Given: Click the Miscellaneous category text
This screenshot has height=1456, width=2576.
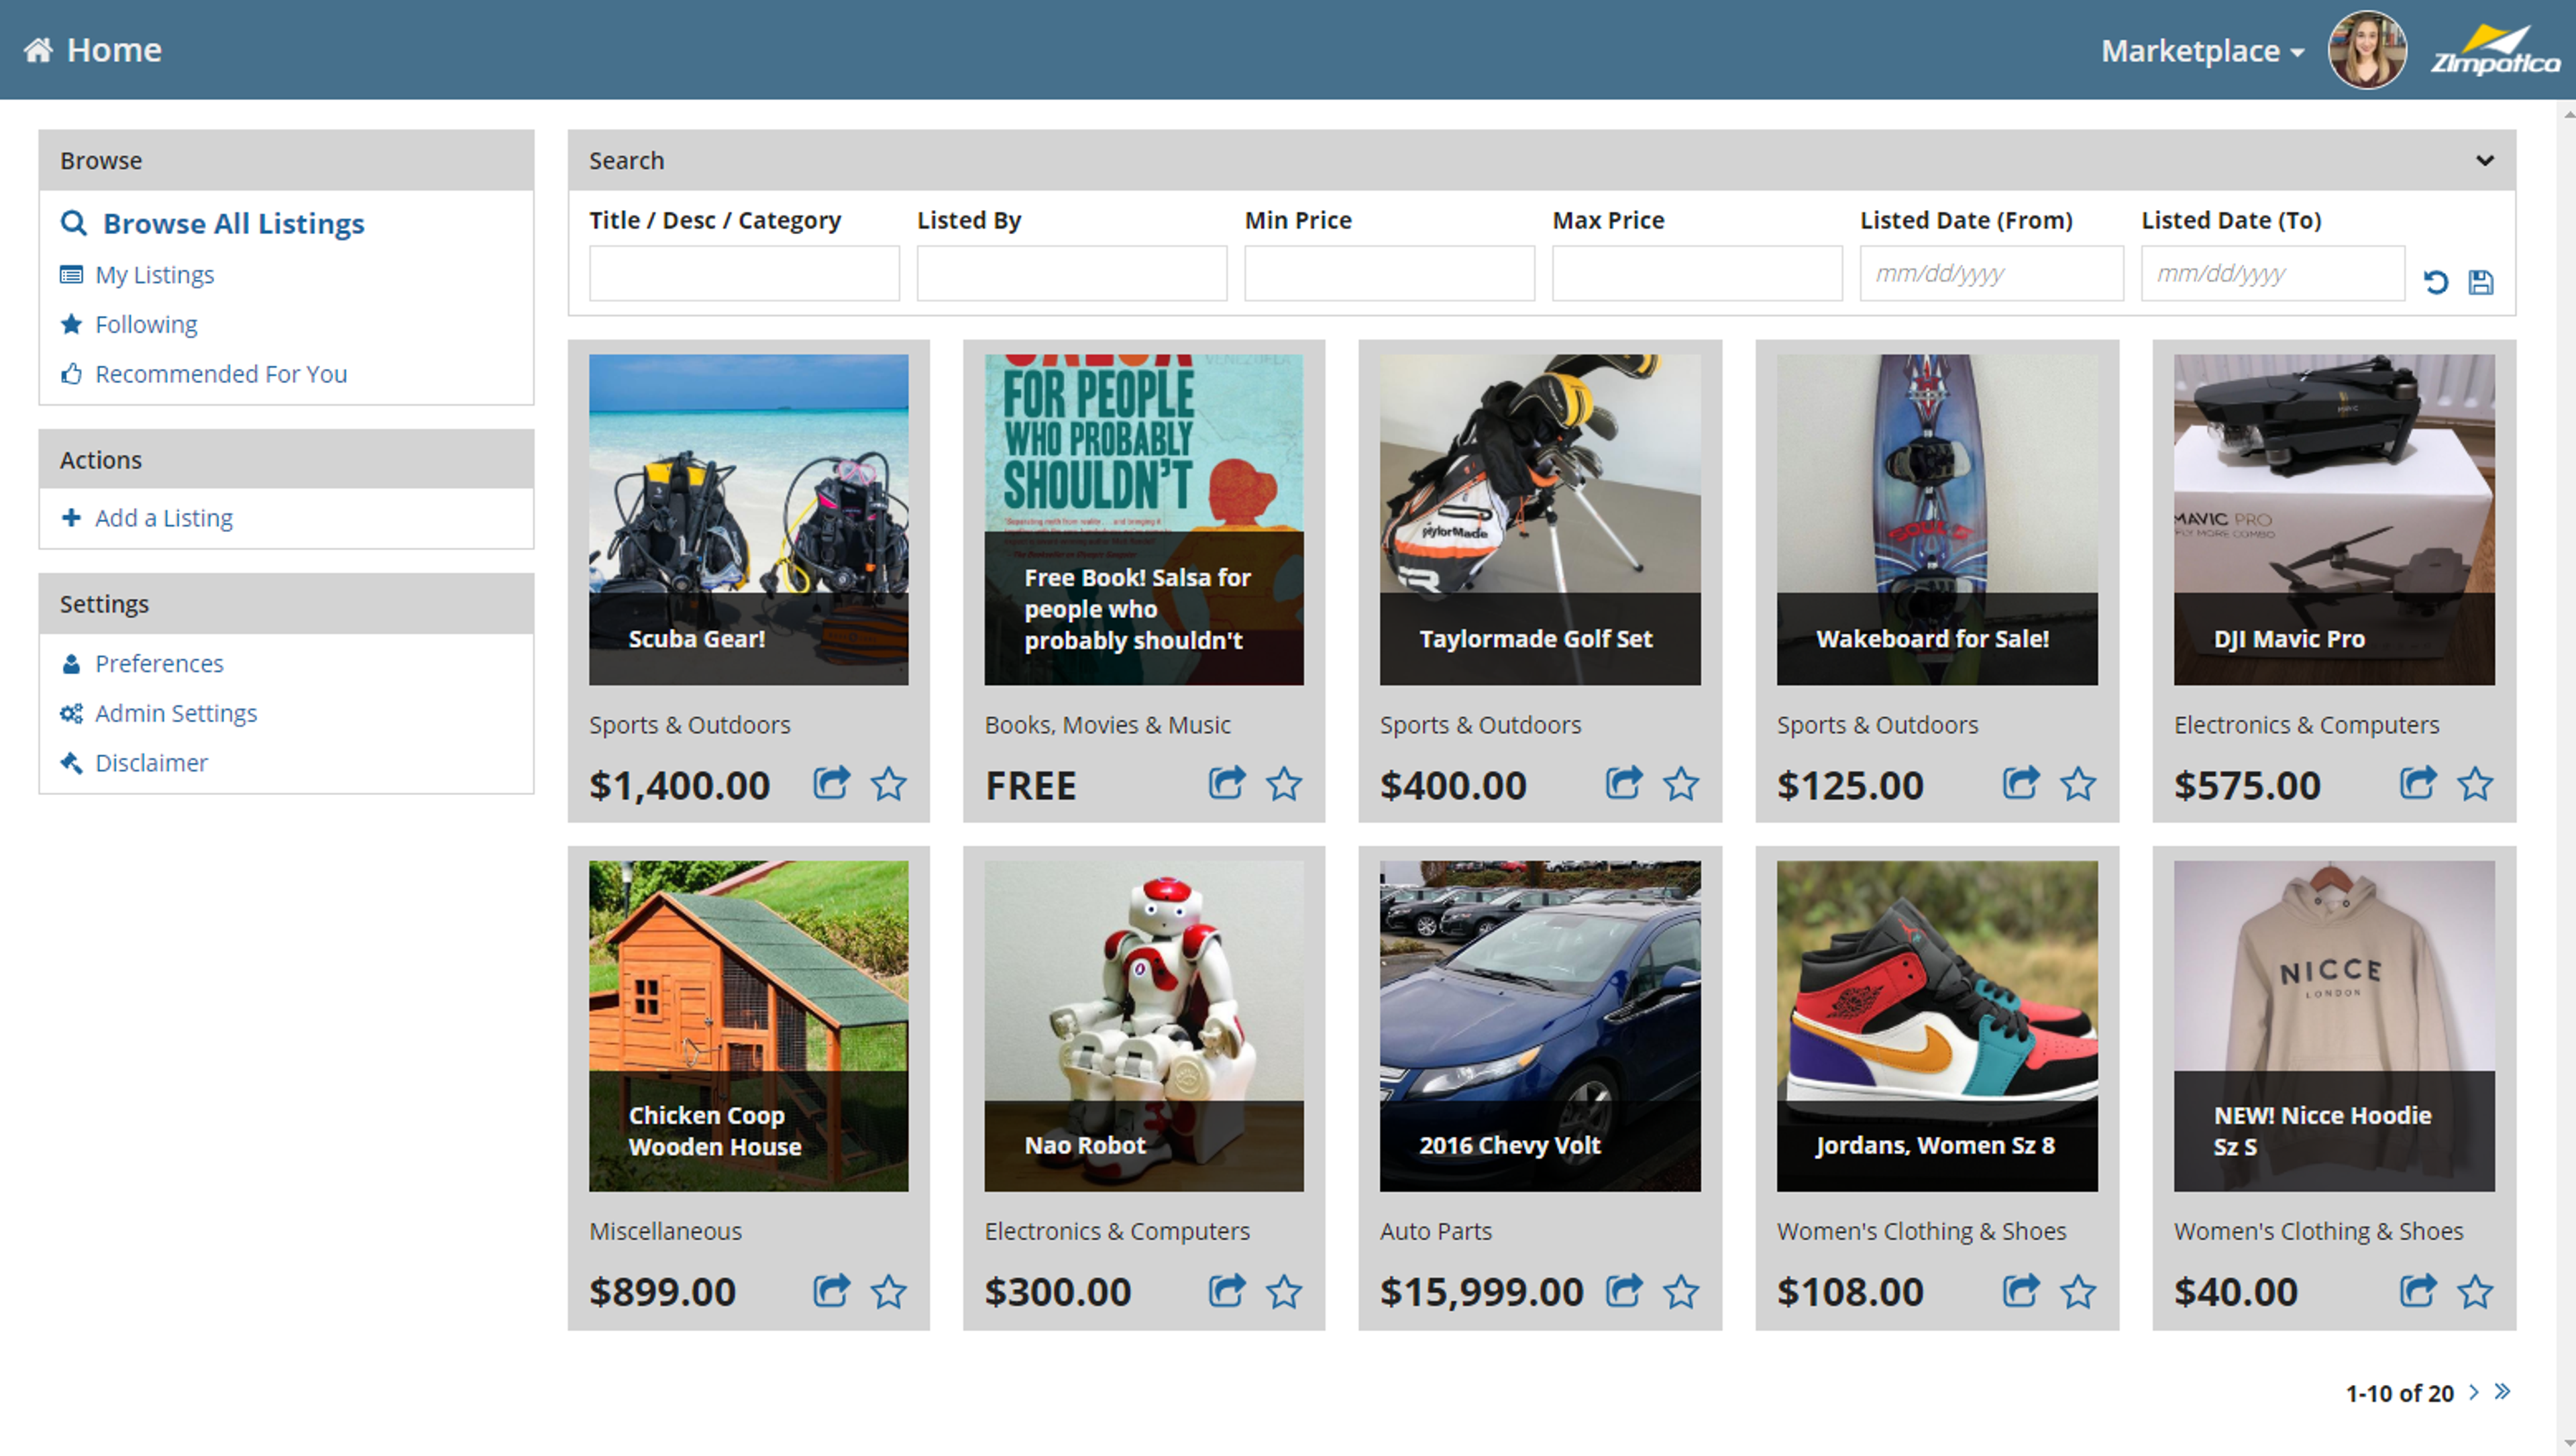Looking at the screenshot, I should [665, 1231].
